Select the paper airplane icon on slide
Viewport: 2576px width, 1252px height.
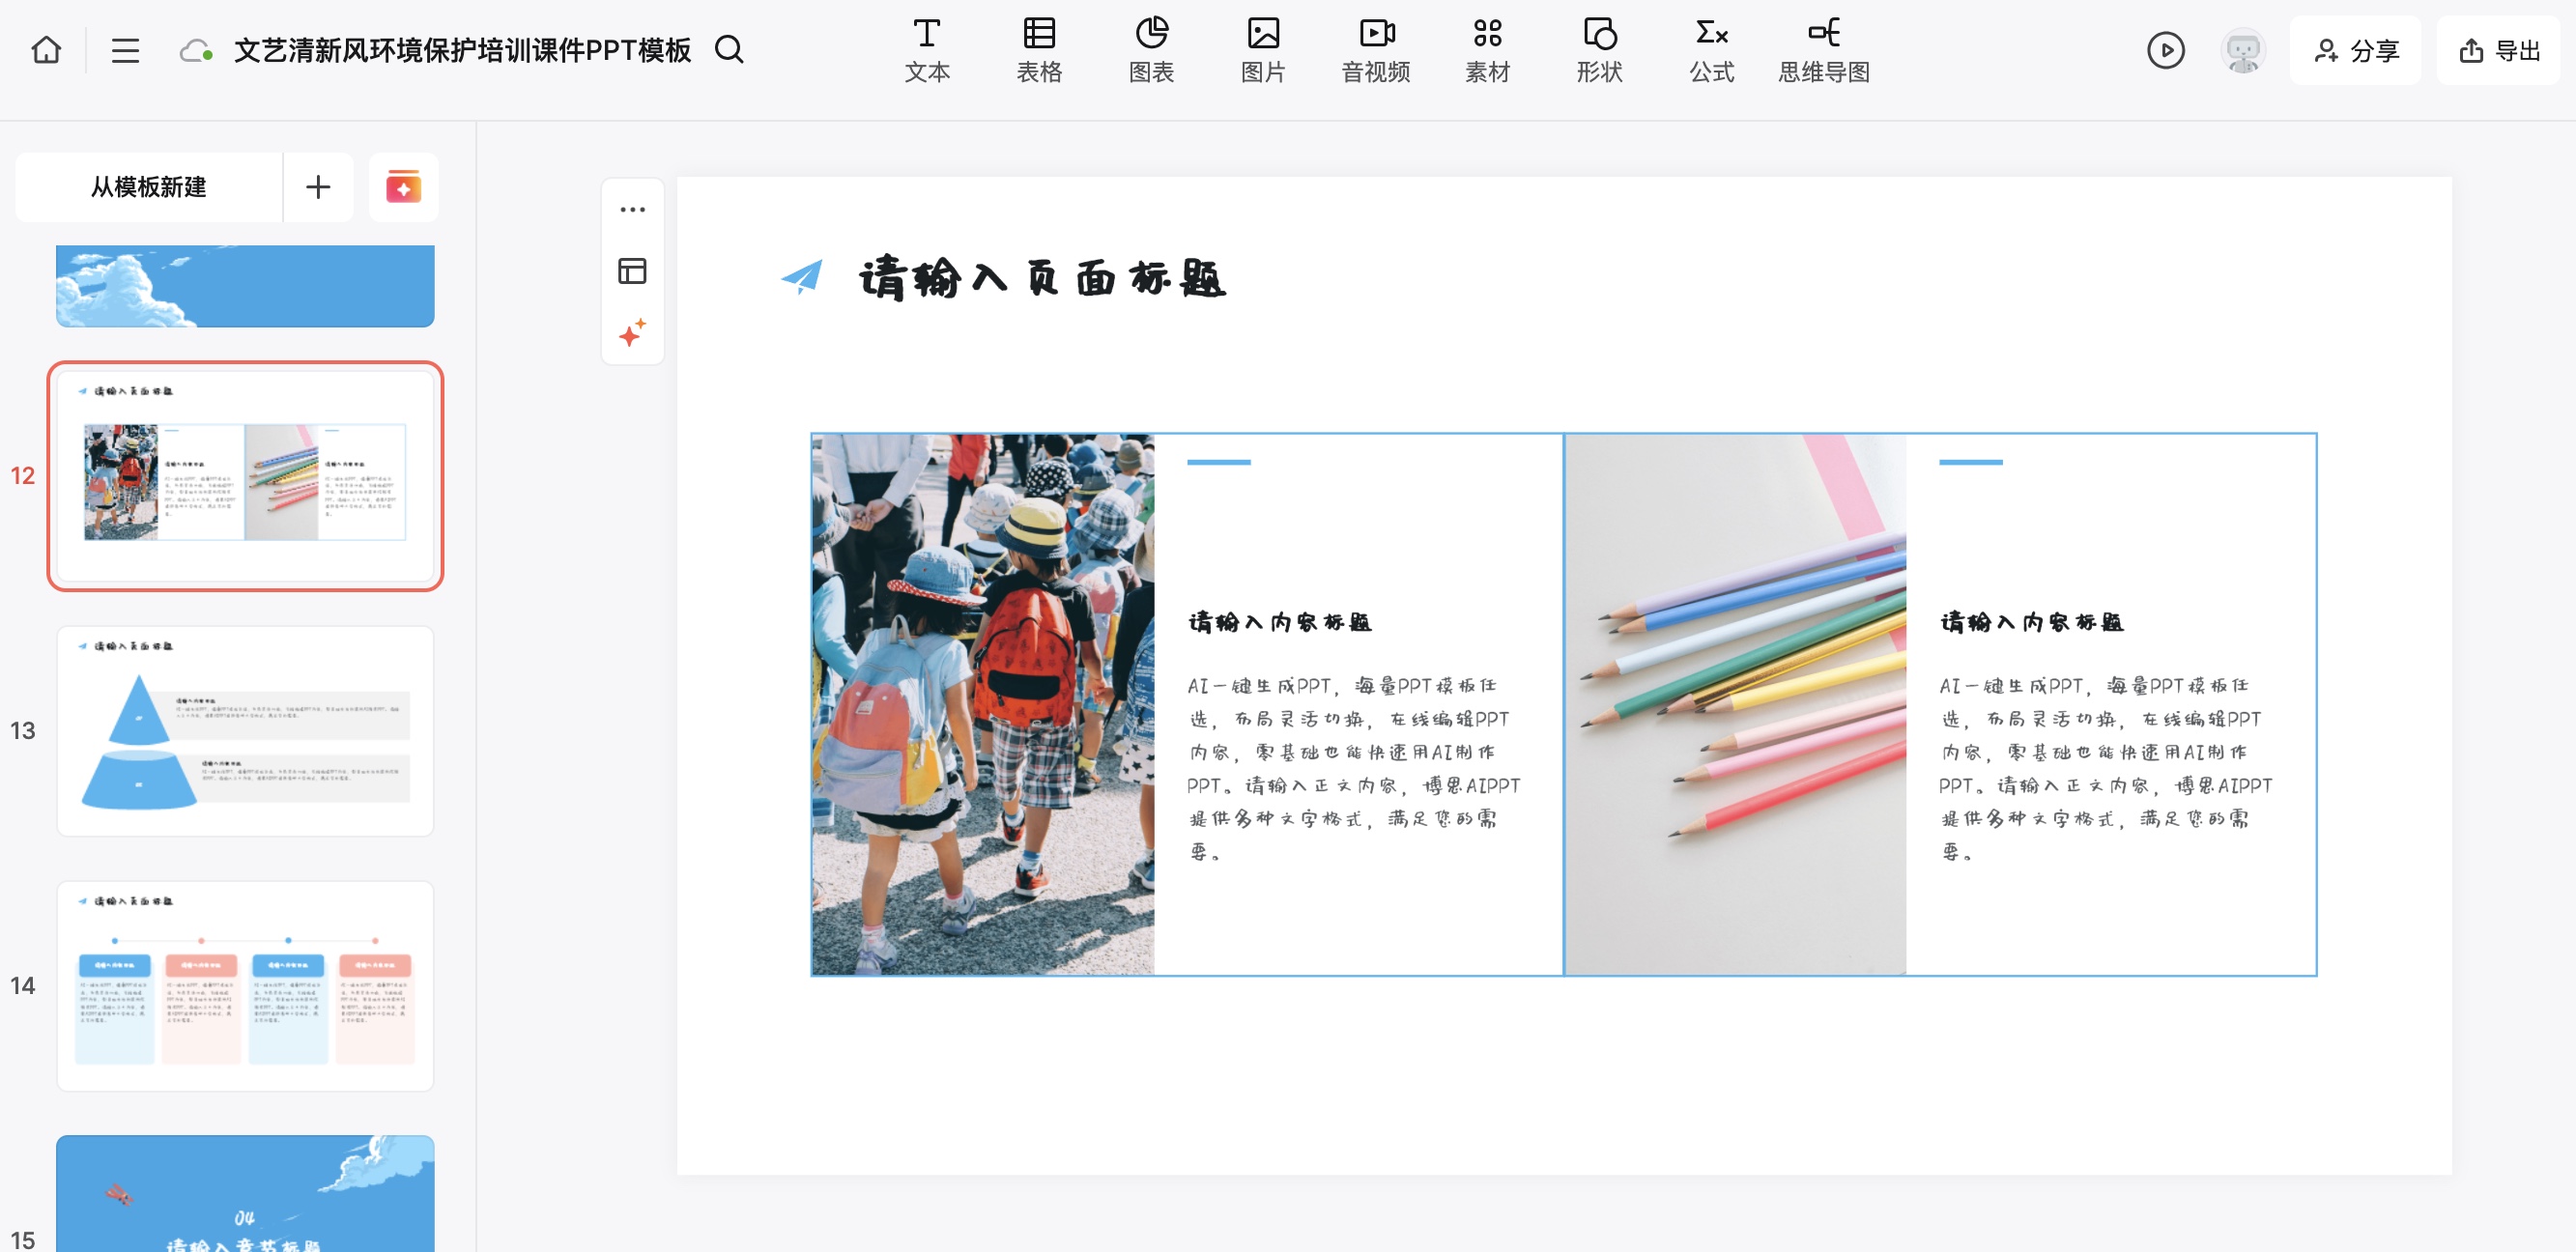[802, 277]
